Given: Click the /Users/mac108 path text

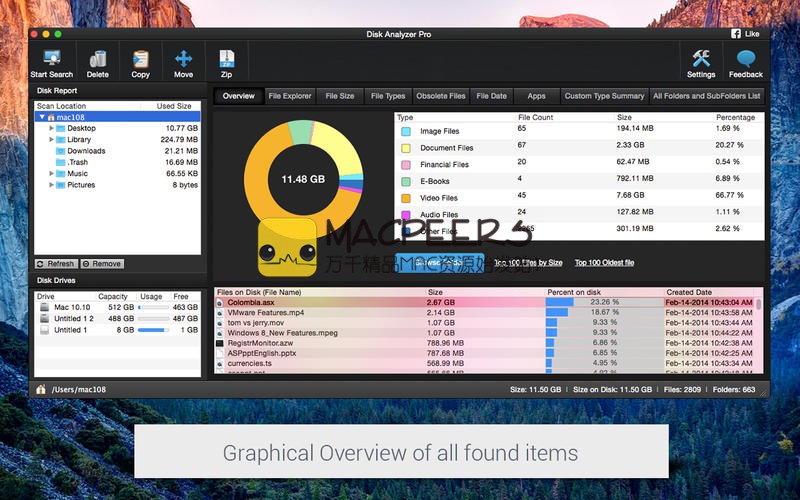Looking at the screenshot, I should tap(79, 389).
